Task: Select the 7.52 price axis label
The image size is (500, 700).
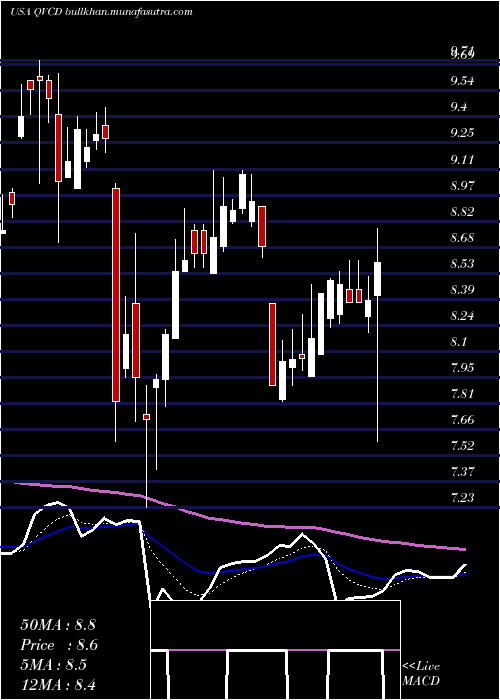Action: tap(462, 446)
